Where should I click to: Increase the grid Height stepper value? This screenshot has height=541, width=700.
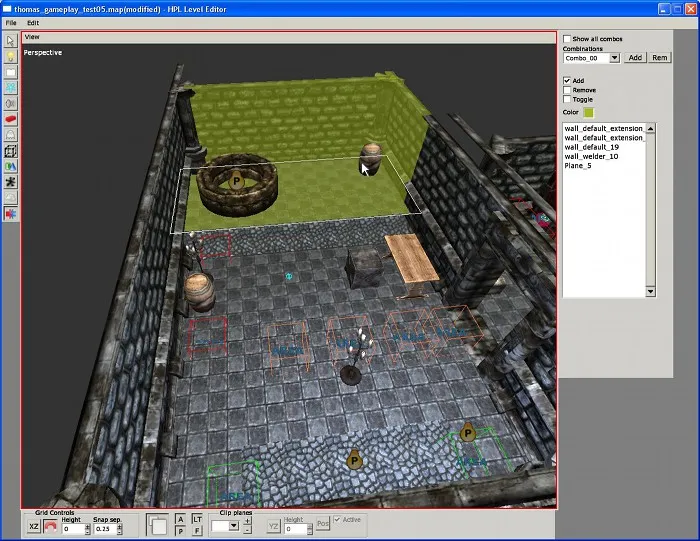coord(88,523)
